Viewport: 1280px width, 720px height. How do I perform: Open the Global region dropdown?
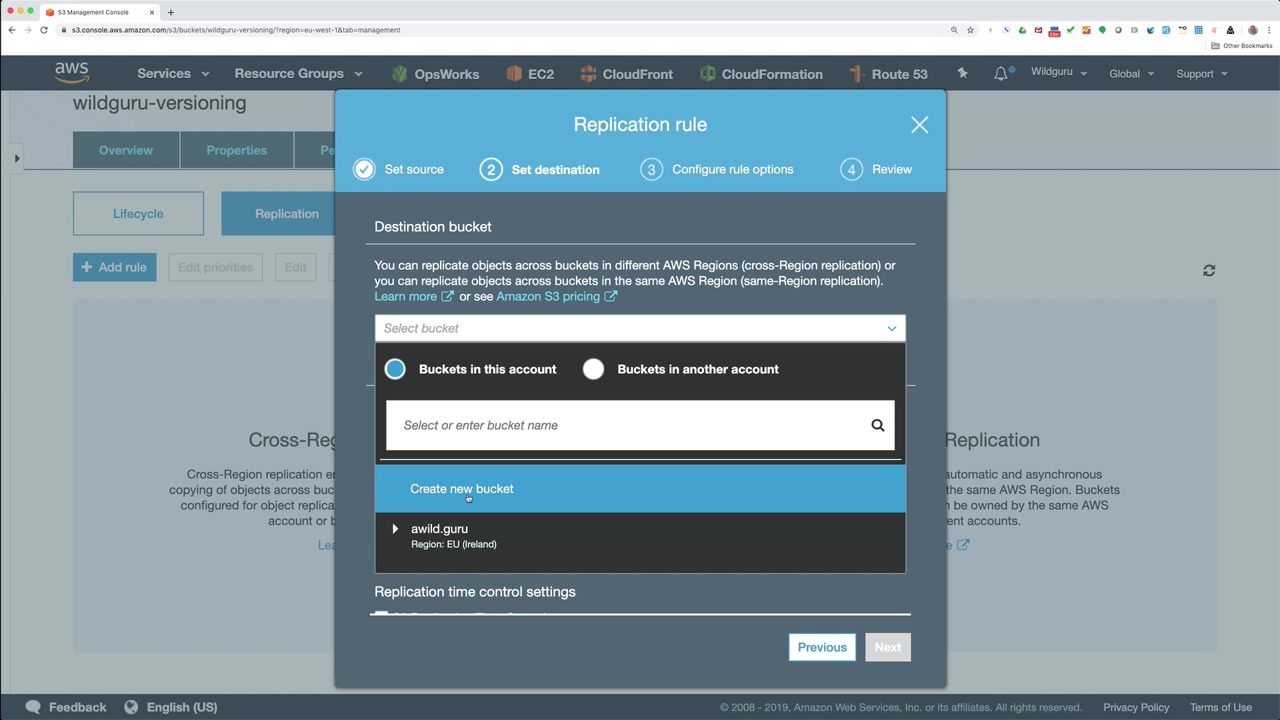[1131, 73]
